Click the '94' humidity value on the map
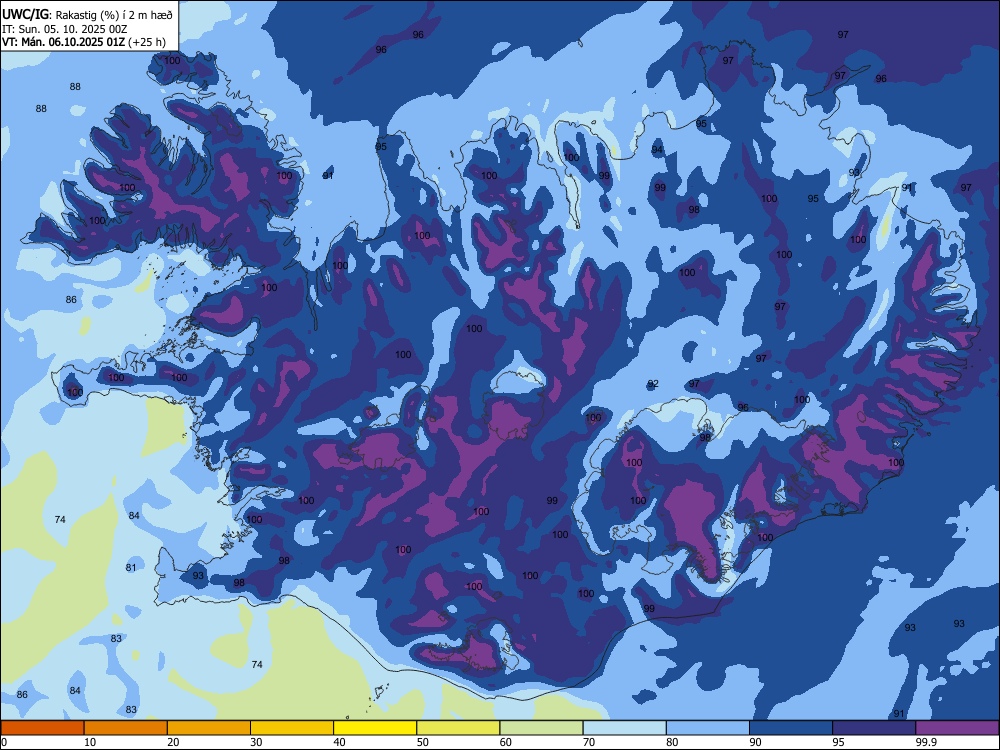 pos(658,150)
